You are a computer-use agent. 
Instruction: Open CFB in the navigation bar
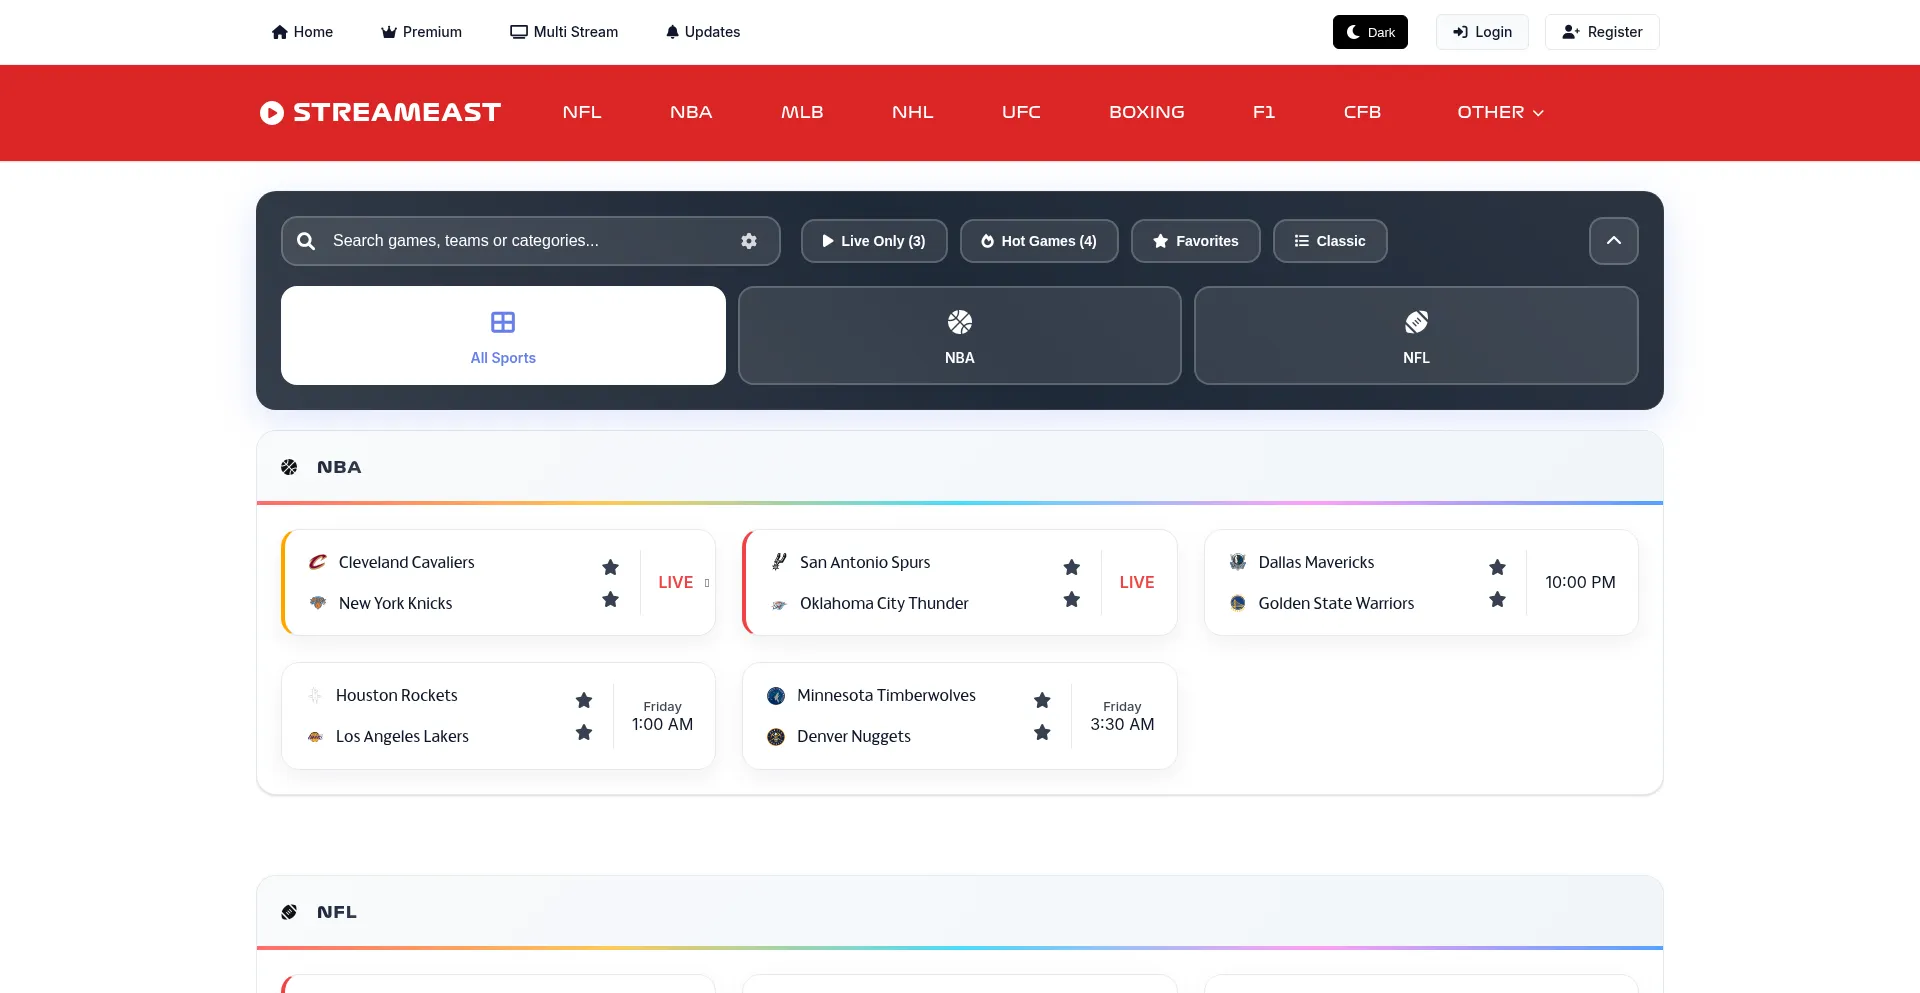pyautogui.click(x=1362, y=112)
